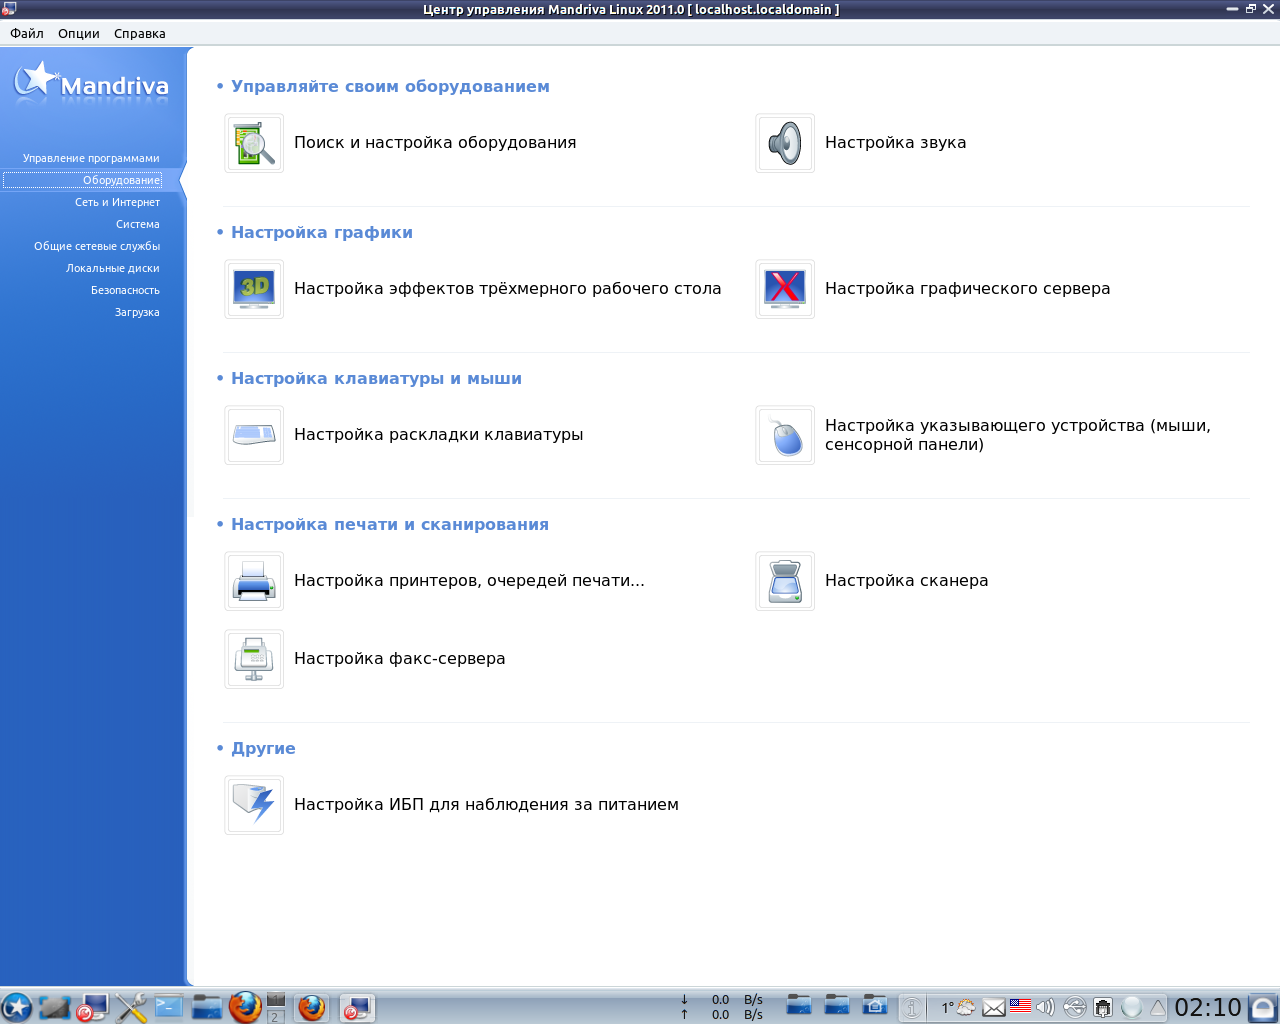The height and width of the screenshot is (1024, 1280).
Task: Launch Firefox from the quick-launch area
Action: (245, 1007)
